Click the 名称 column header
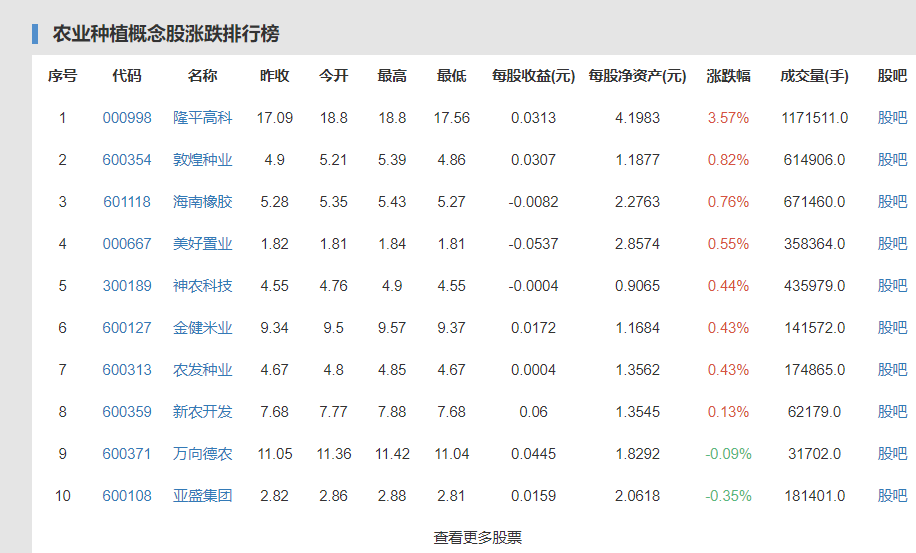 203,76
